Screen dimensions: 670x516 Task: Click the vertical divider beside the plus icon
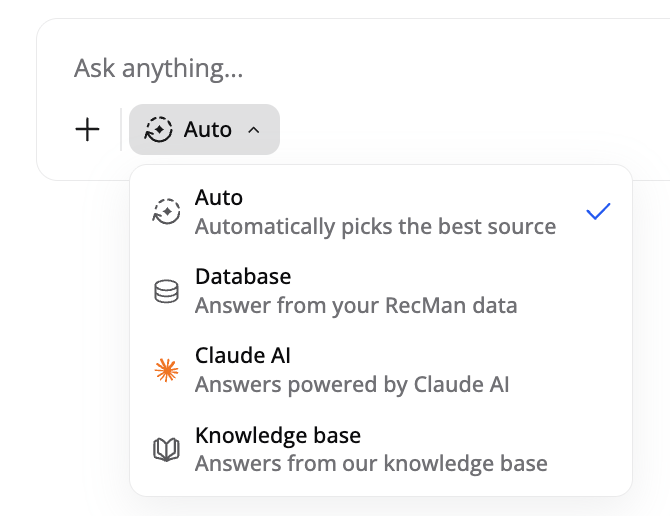click(121, 129)
